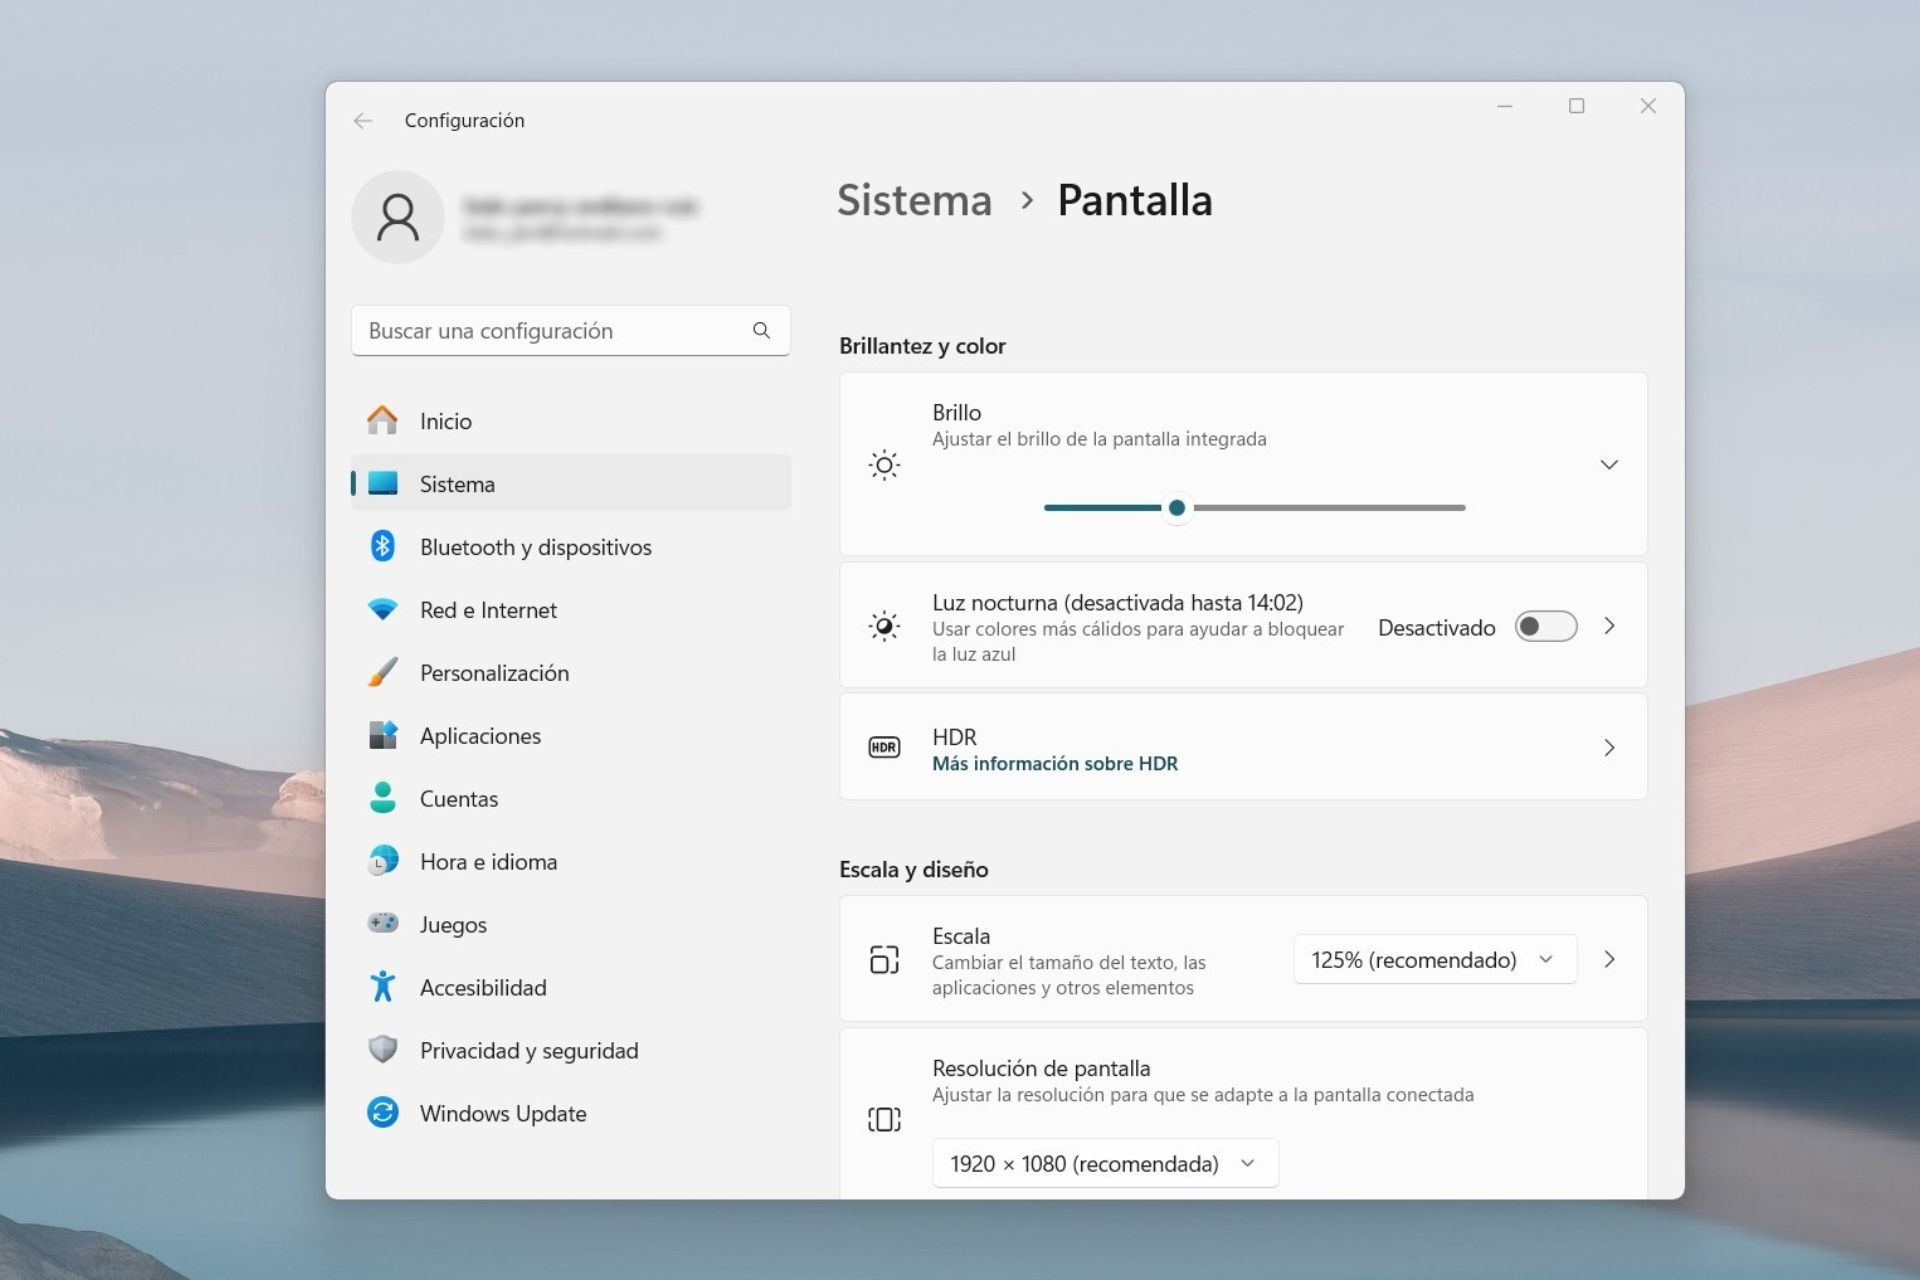
Task: Click the magnifier icon in search box
Action: pos(761,330)
